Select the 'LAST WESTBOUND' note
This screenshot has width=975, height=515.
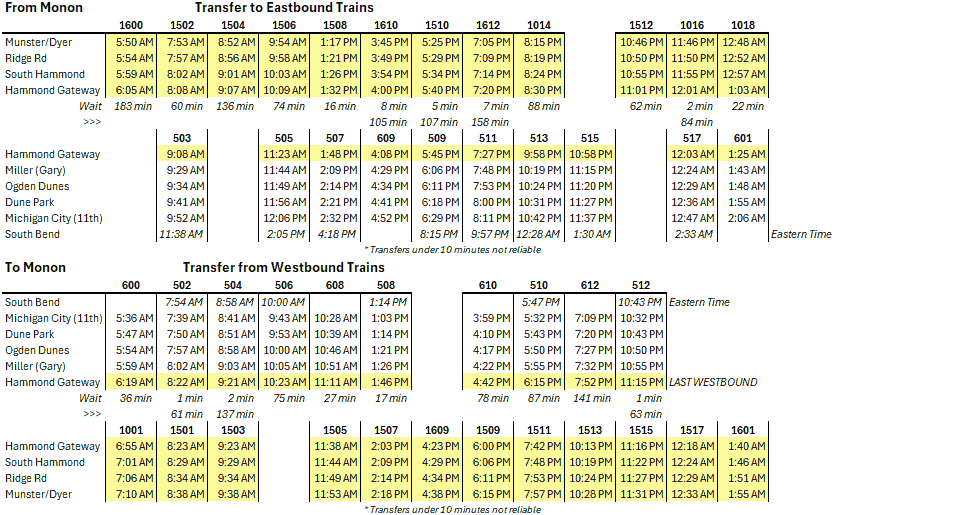point(714,382)
